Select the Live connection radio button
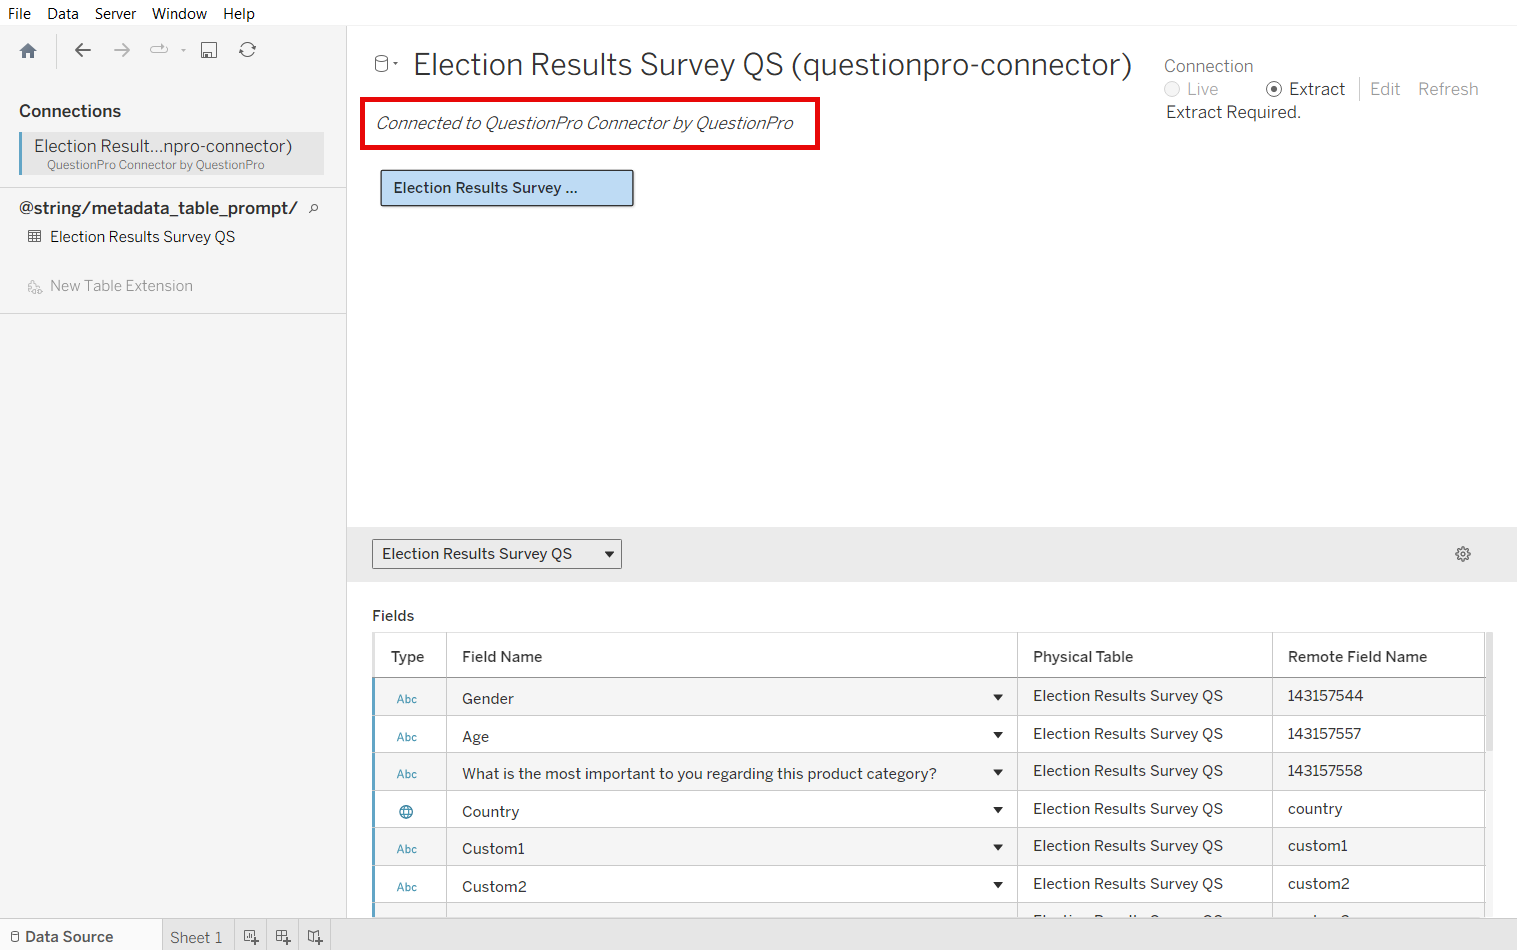 point(1171,89)
